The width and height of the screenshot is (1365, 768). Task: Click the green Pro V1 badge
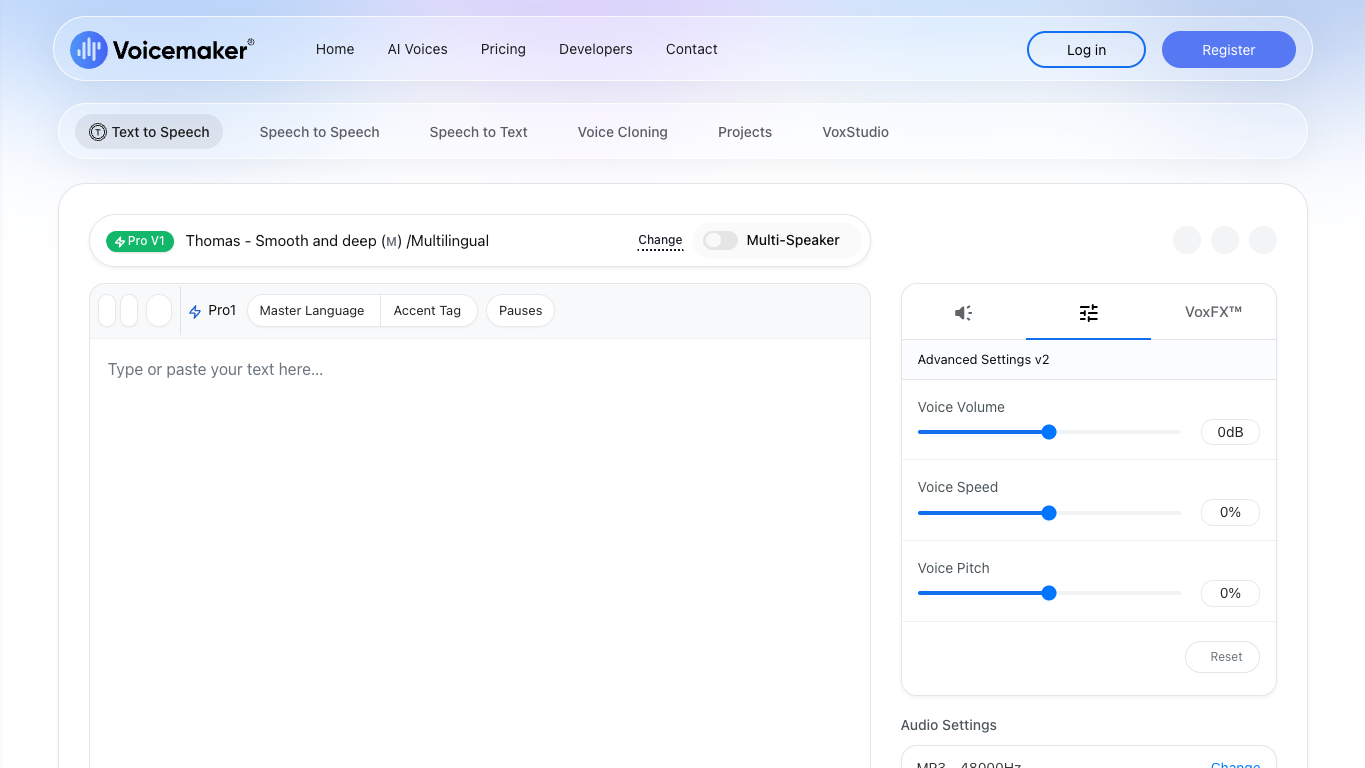coord(140,241)
